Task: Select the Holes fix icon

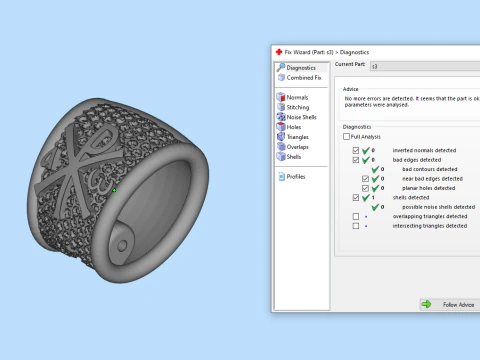Action: (x=281, y=127)
